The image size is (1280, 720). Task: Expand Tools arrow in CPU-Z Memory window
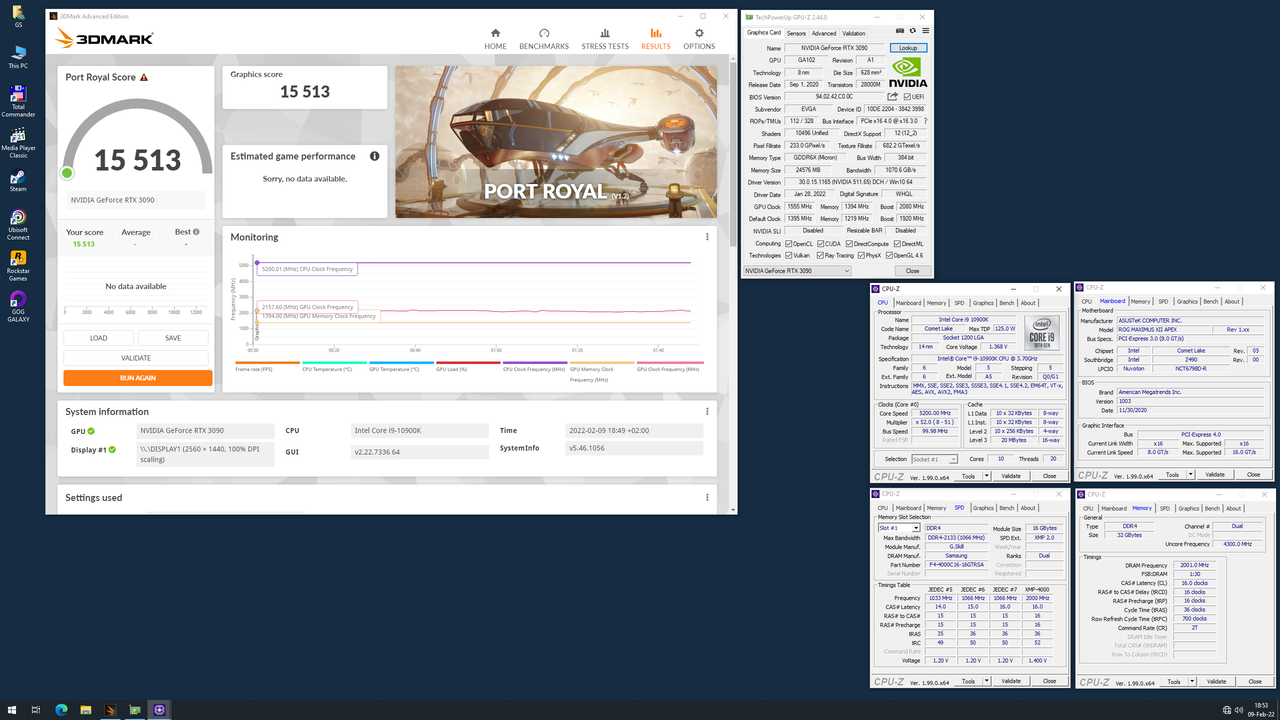coord(1194,681)
